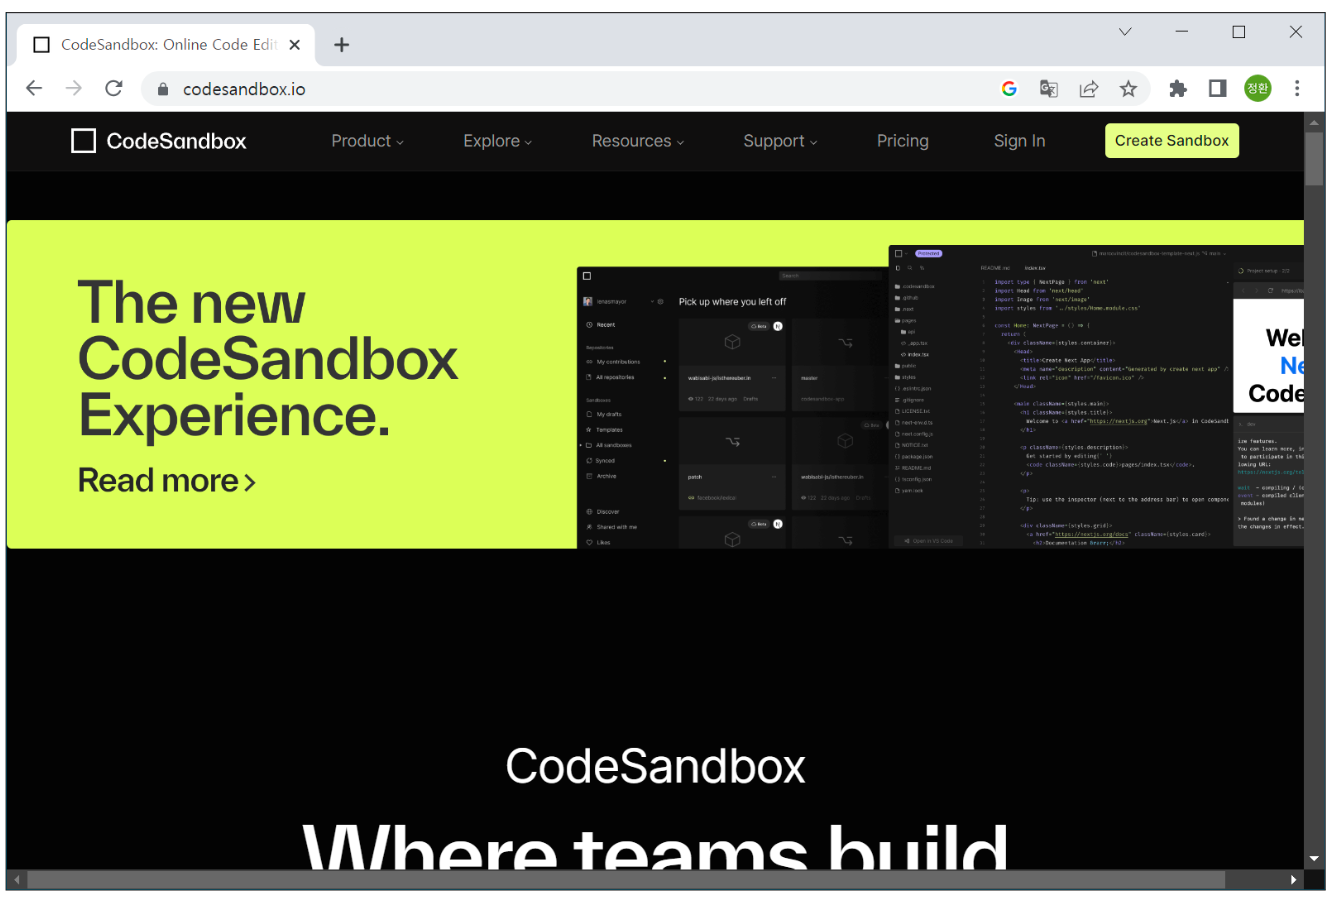Screen dimensions: 1332x904
Task: Open a new tab with the plus button
Action: 342,45
